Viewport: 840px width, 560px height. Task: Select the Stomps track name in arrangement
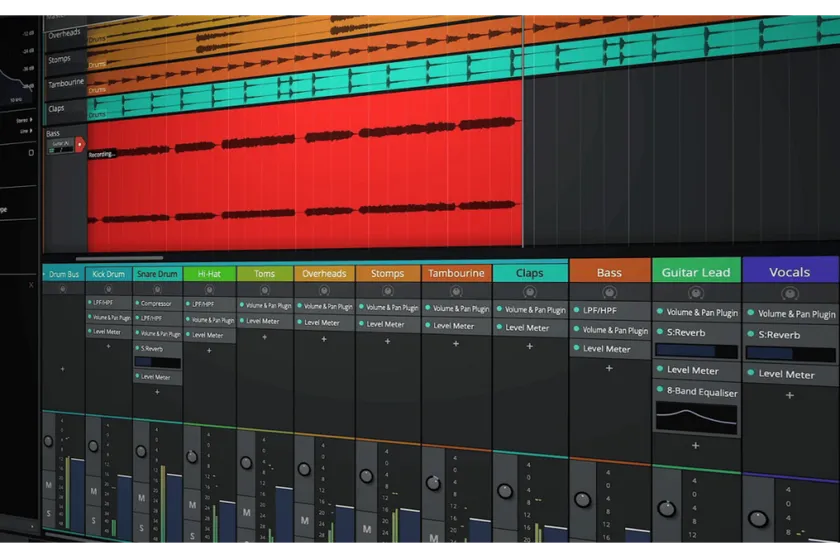(x=59, y=59)
